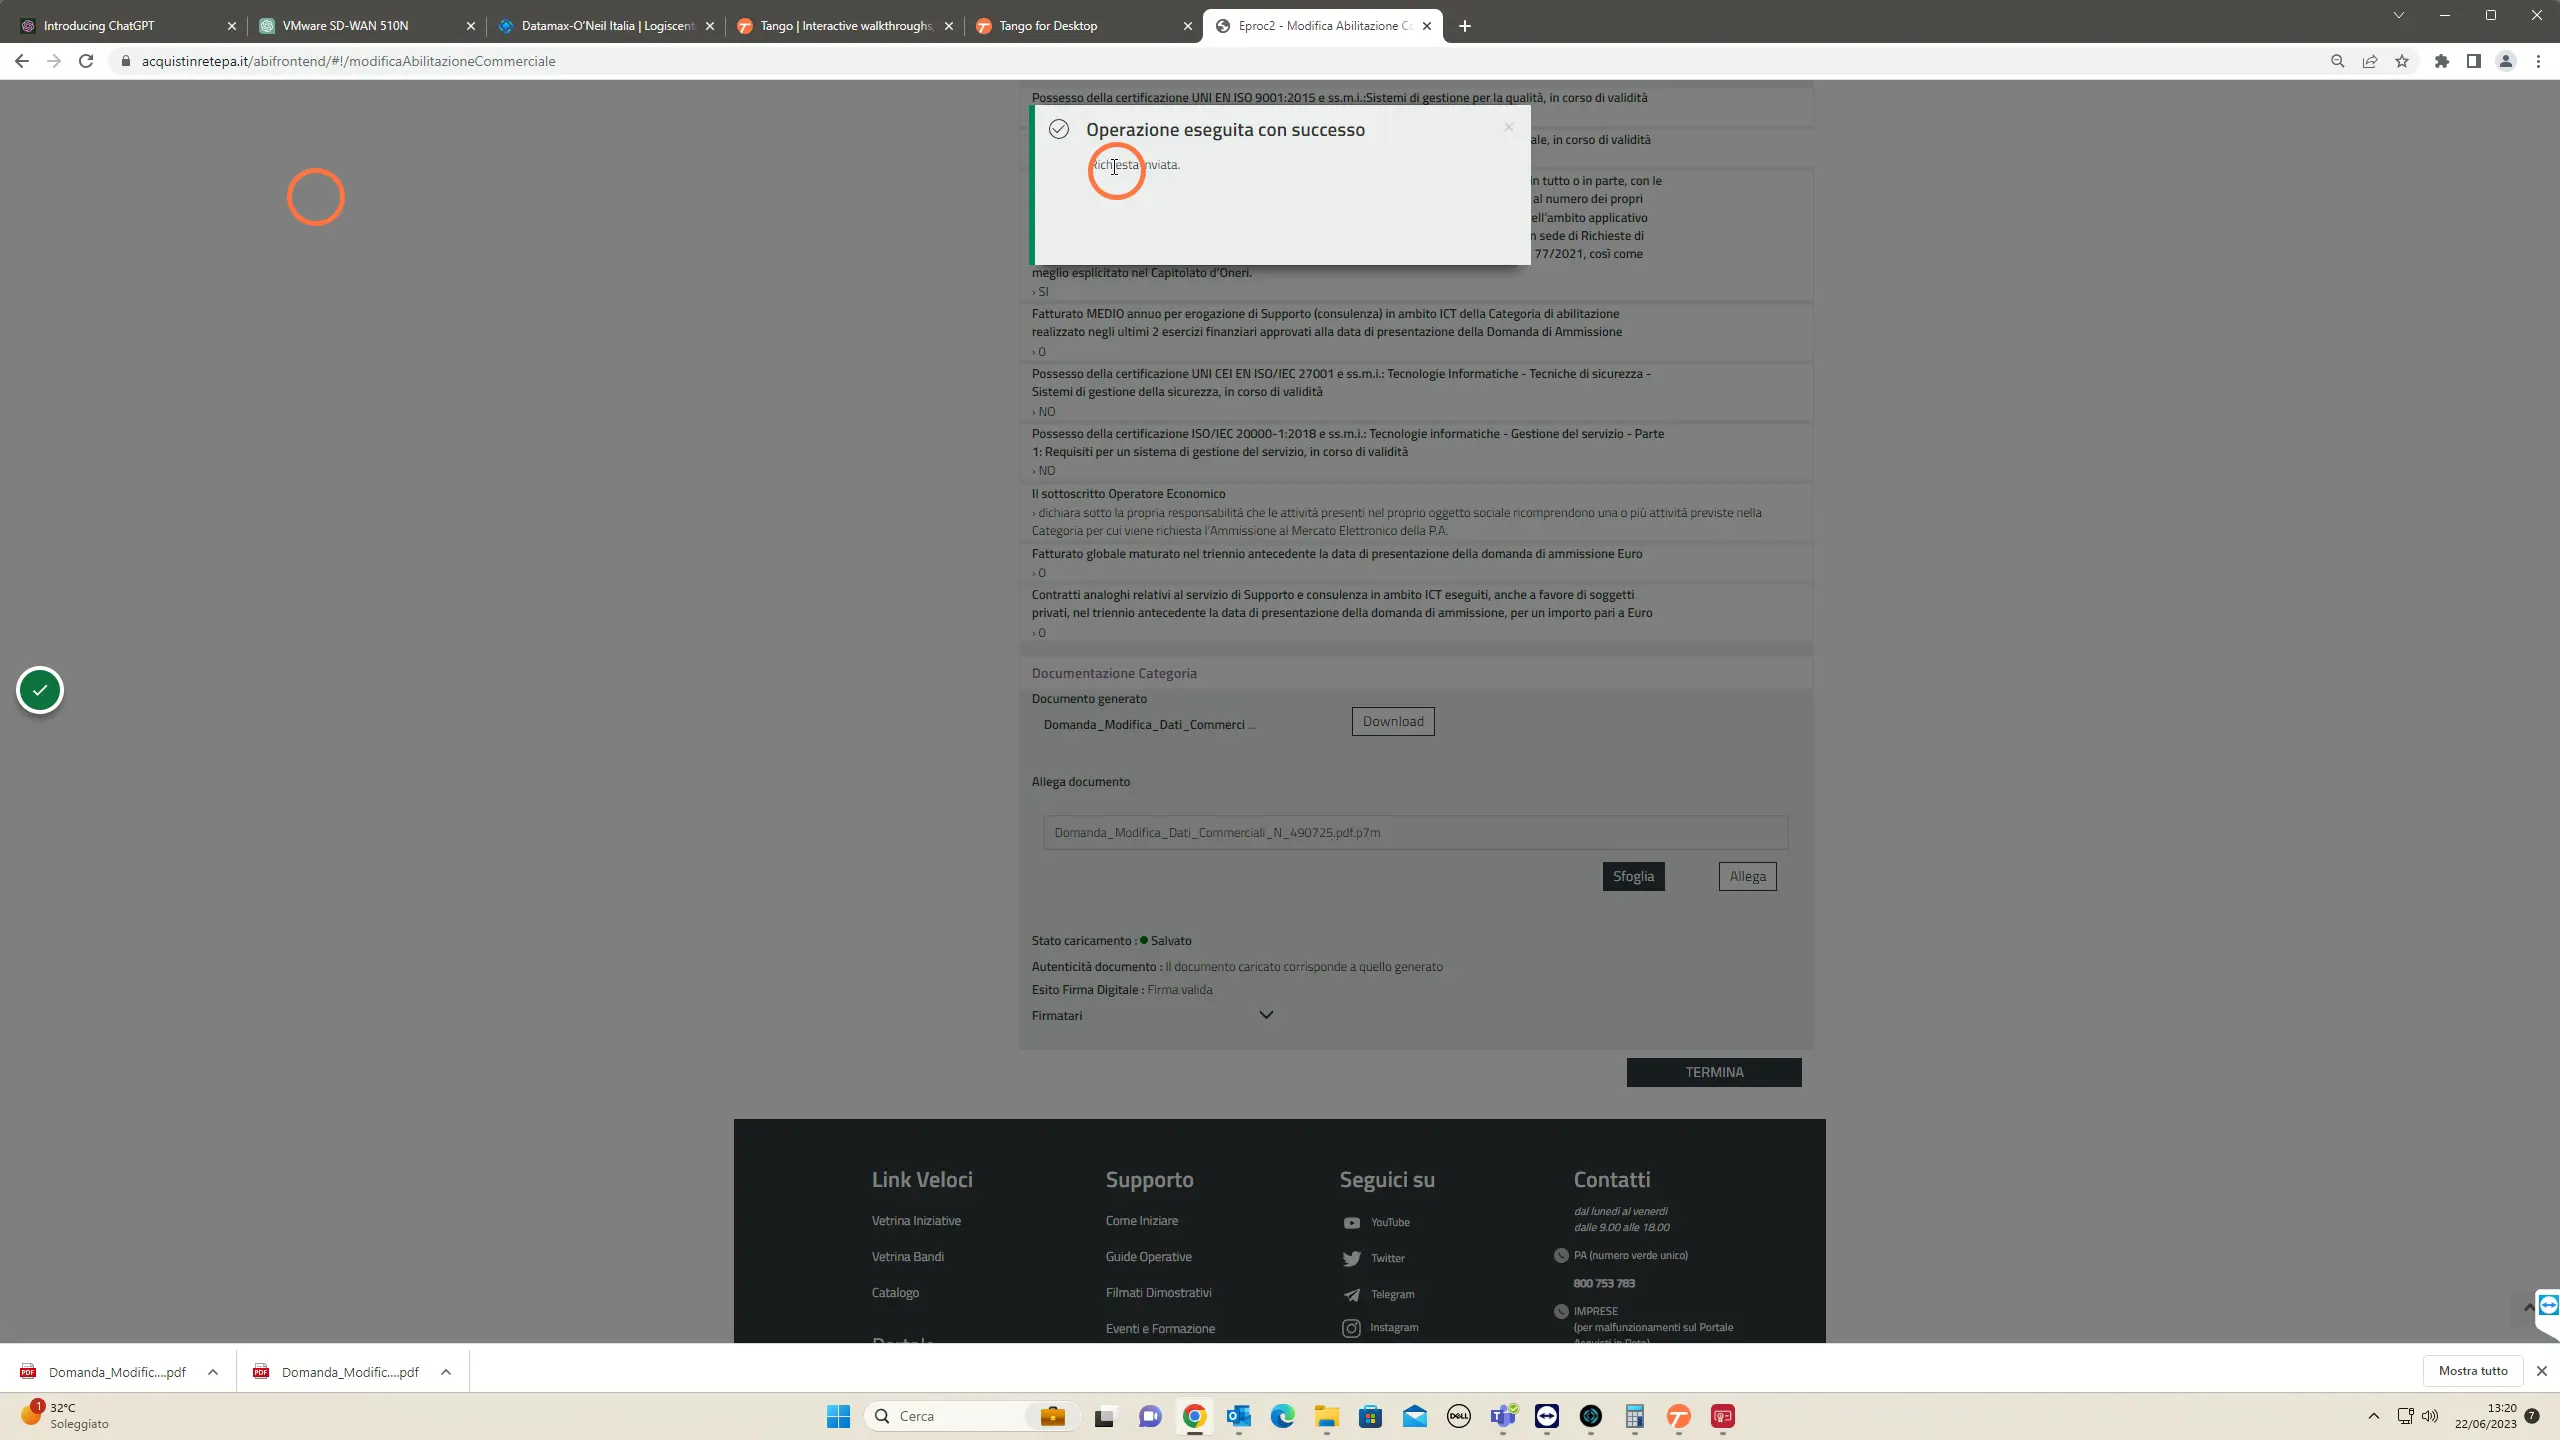
Task: Open Microsoft Teams from the taskbar
Action: coord(1503,1416)
